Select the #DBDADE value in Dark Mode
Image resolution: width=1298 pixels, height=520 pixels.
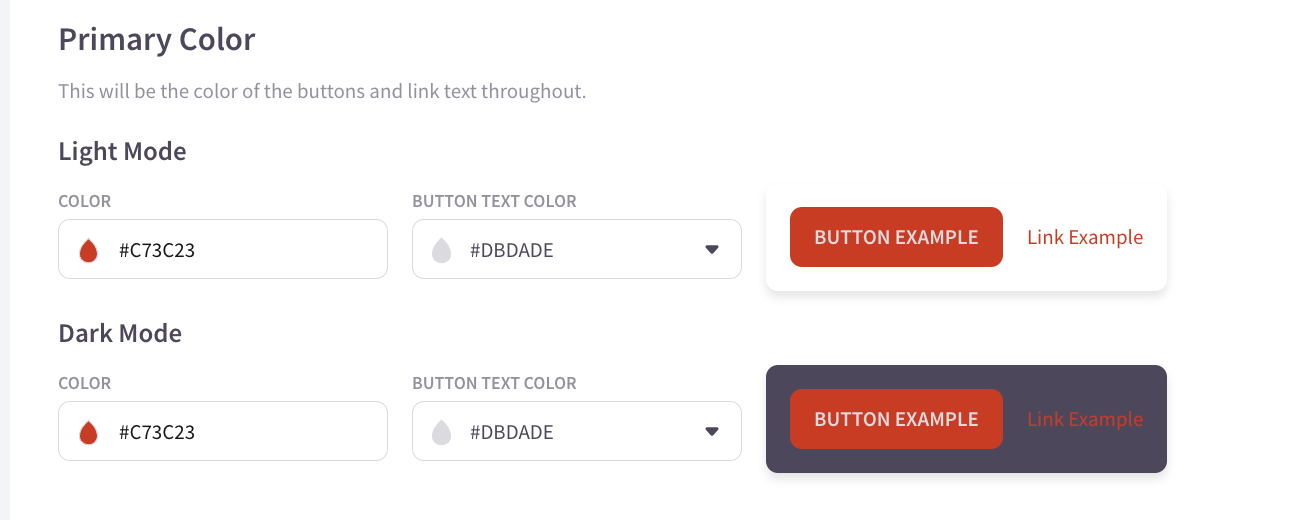pyautogui.click(x=511, y=432)
